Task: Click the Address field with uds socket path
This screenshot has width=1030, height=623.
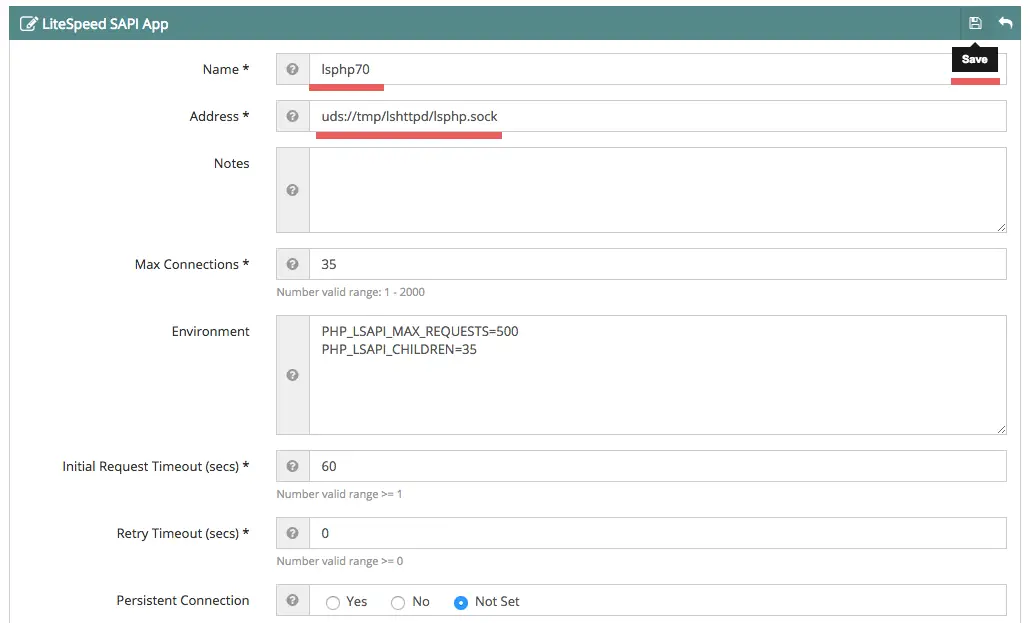Action: [658, 116]
